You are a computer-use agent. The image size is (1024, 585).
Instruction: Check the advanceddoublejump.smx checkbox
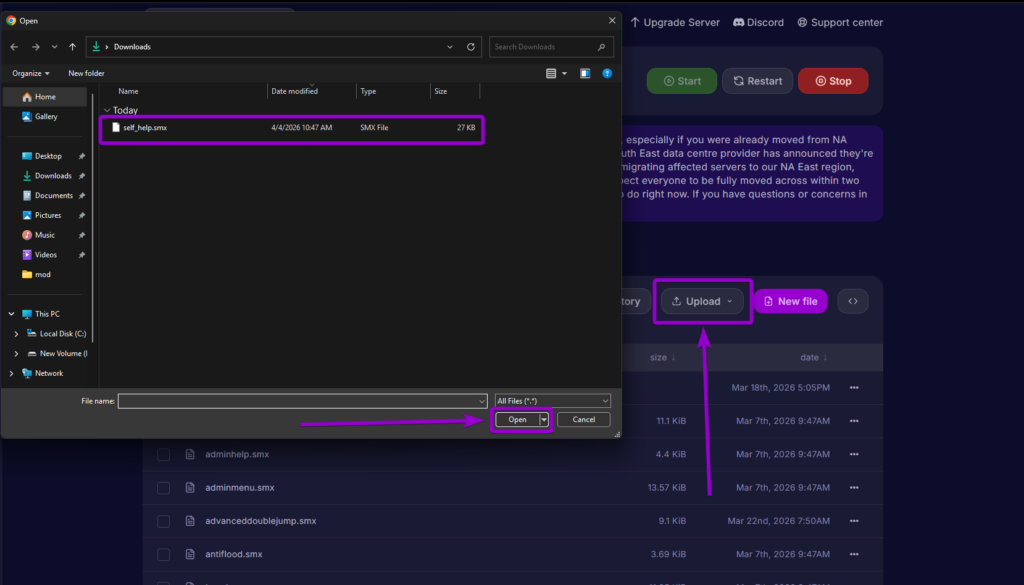point(163,521)
